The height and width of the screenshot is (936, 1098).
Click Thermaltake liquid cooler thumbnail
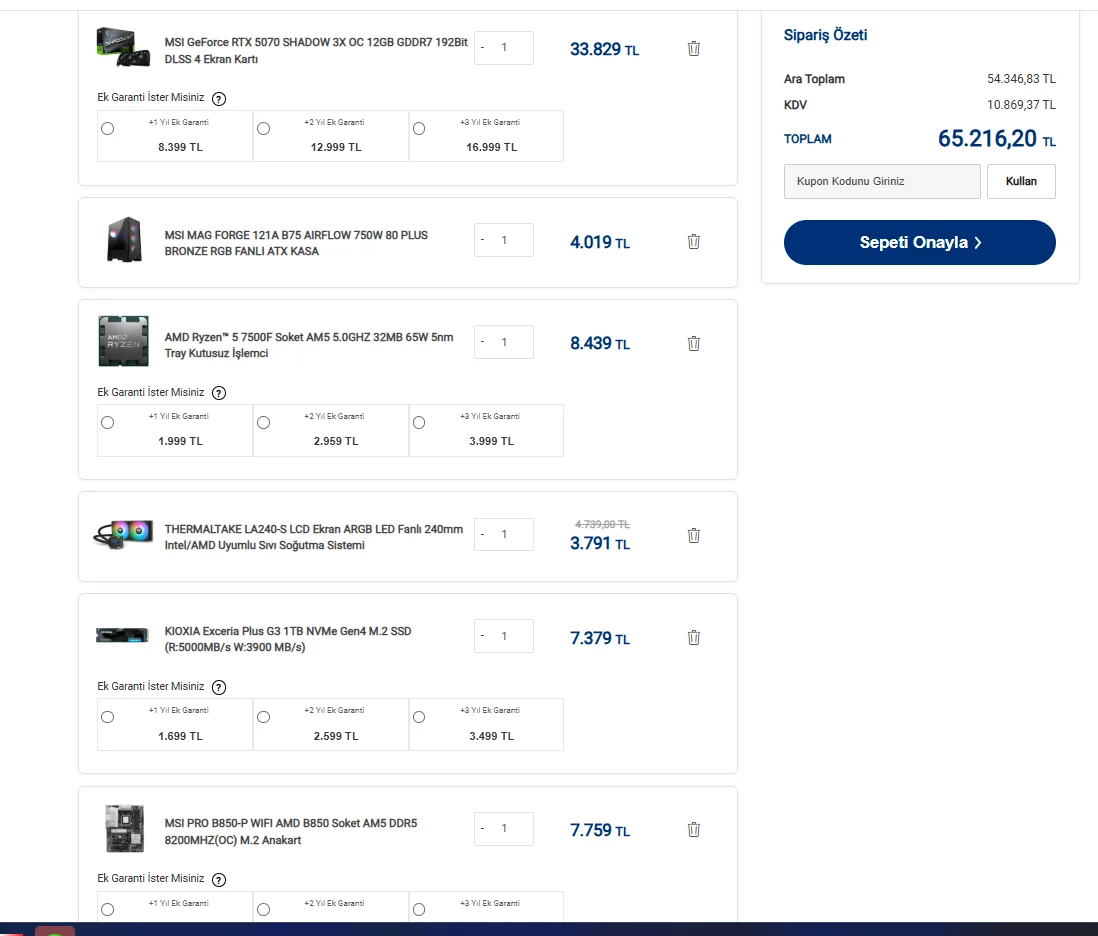tap(123, 534)
